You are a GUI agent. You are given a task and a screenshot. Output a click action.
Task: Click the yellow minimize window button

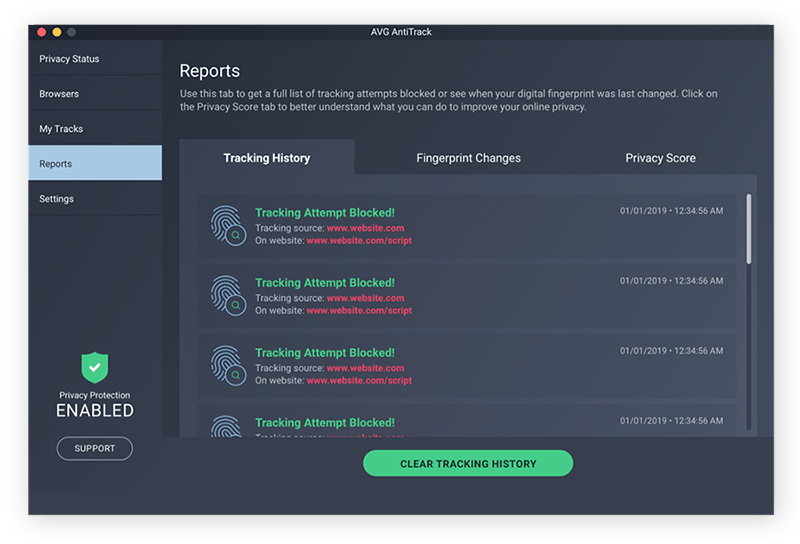pyautogui.click(x=57, y=32)
